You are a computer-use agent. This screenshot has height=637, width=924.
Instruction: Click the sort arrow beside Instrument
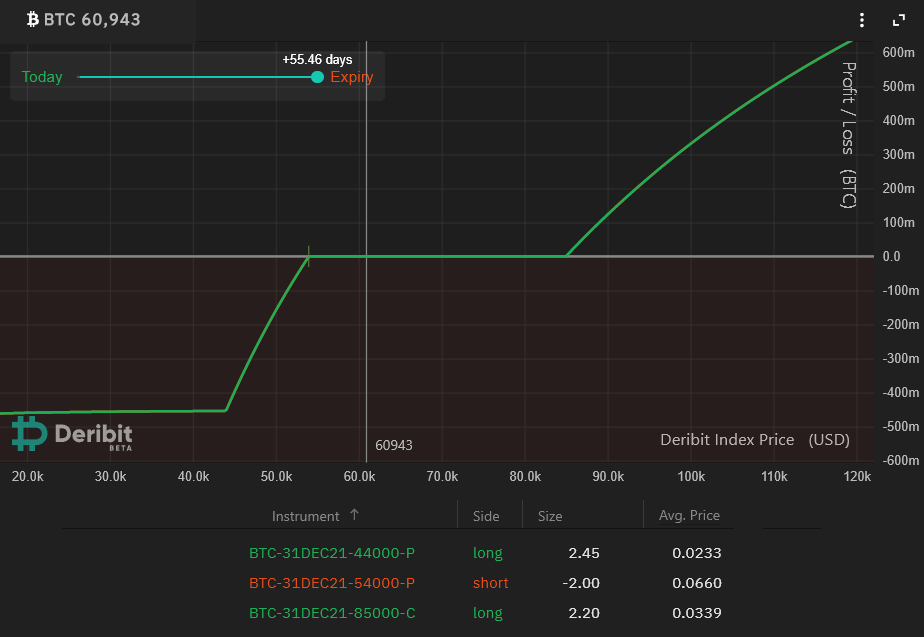pos(354,515)
